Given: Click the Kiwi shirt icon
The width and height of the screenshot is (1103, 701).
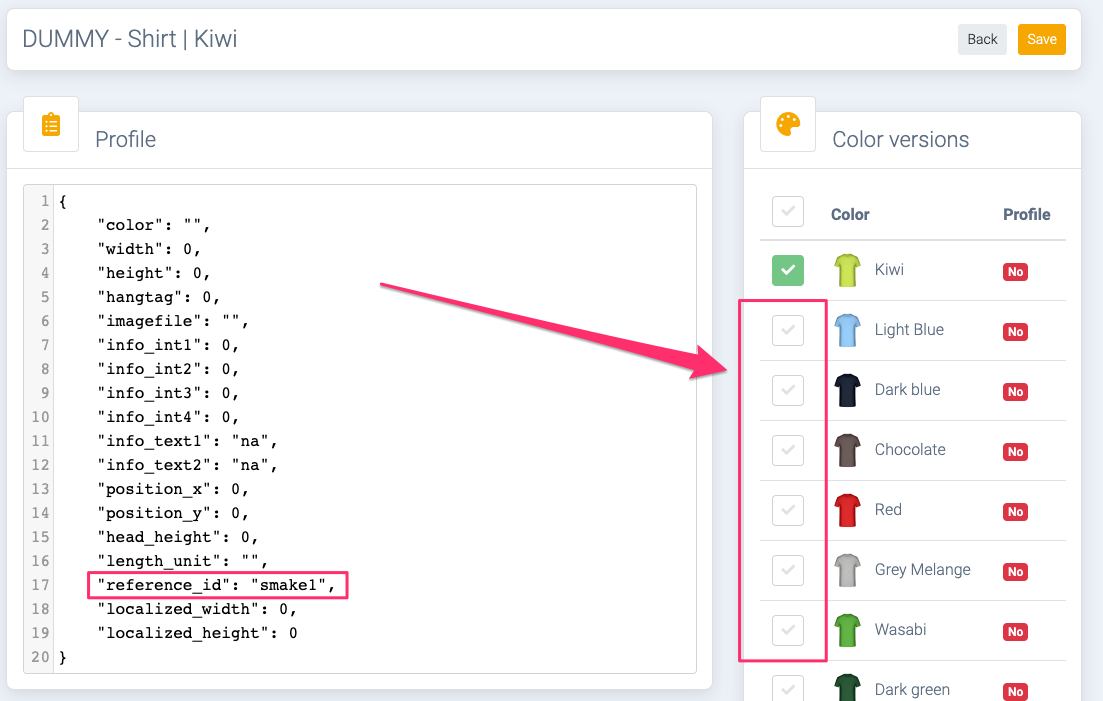Looking at the screenshot, I should coord(847,270).
